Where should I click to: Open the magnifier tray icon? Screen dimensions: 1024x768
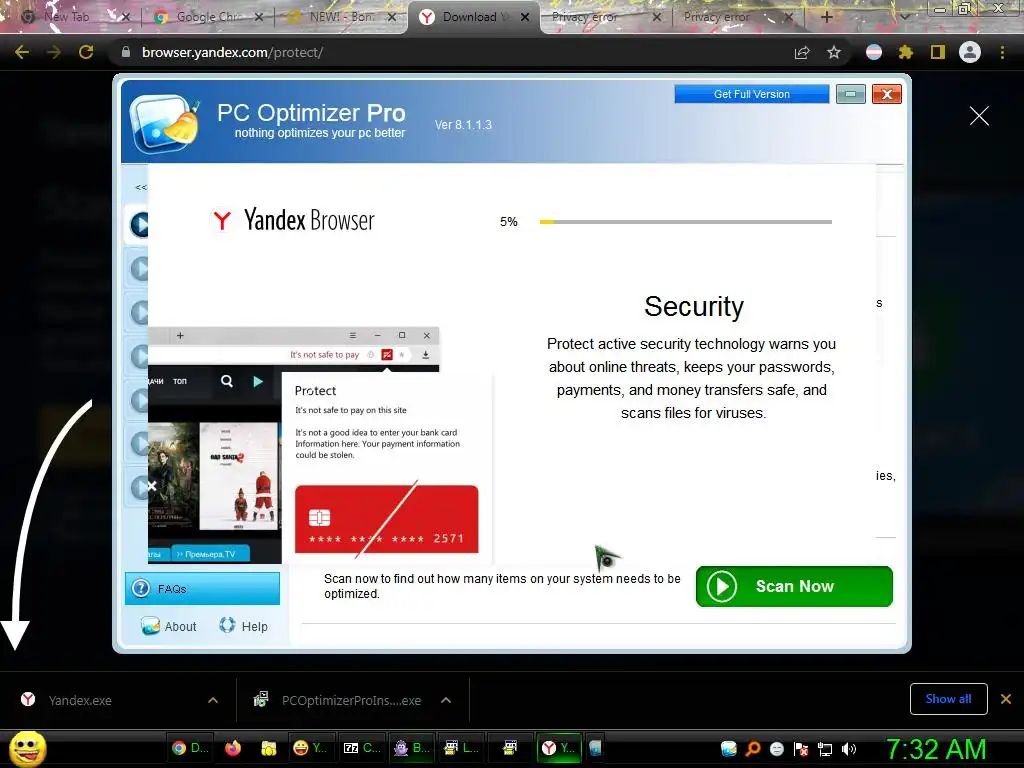(x=752, y=749)
